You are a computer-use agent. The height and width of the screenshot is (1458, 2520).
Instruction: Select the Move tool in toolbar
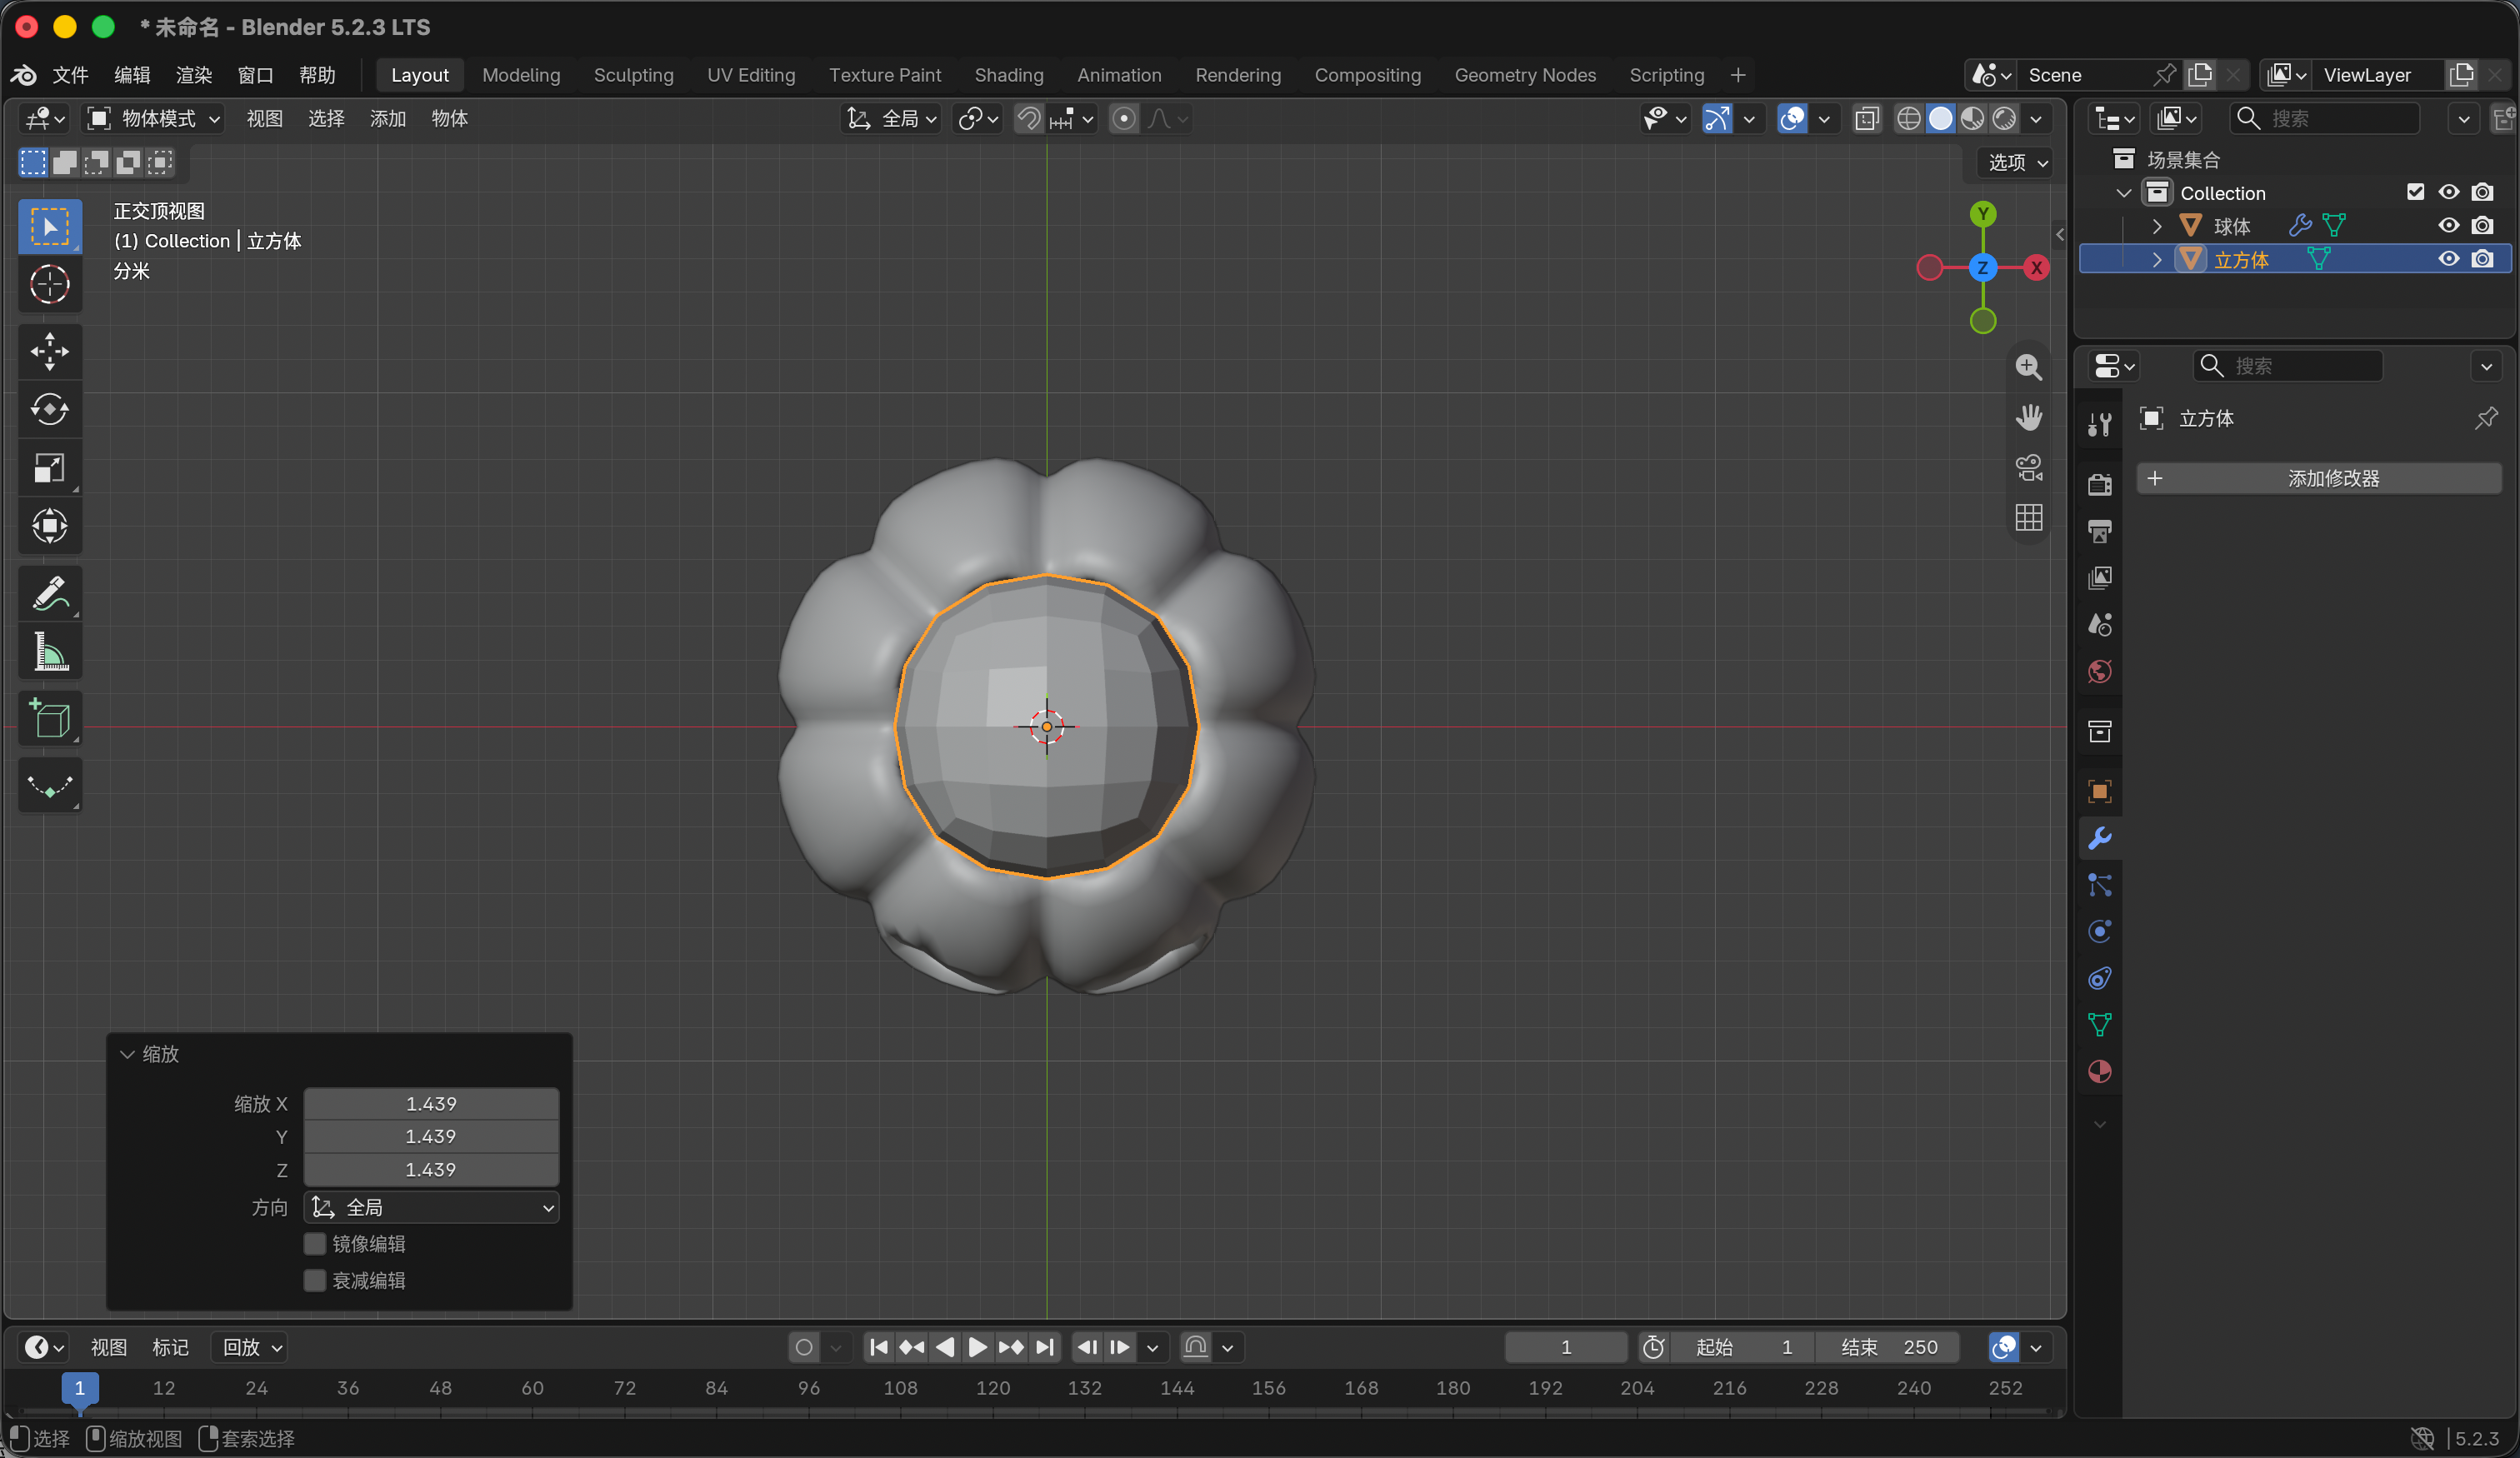(50, 352)
